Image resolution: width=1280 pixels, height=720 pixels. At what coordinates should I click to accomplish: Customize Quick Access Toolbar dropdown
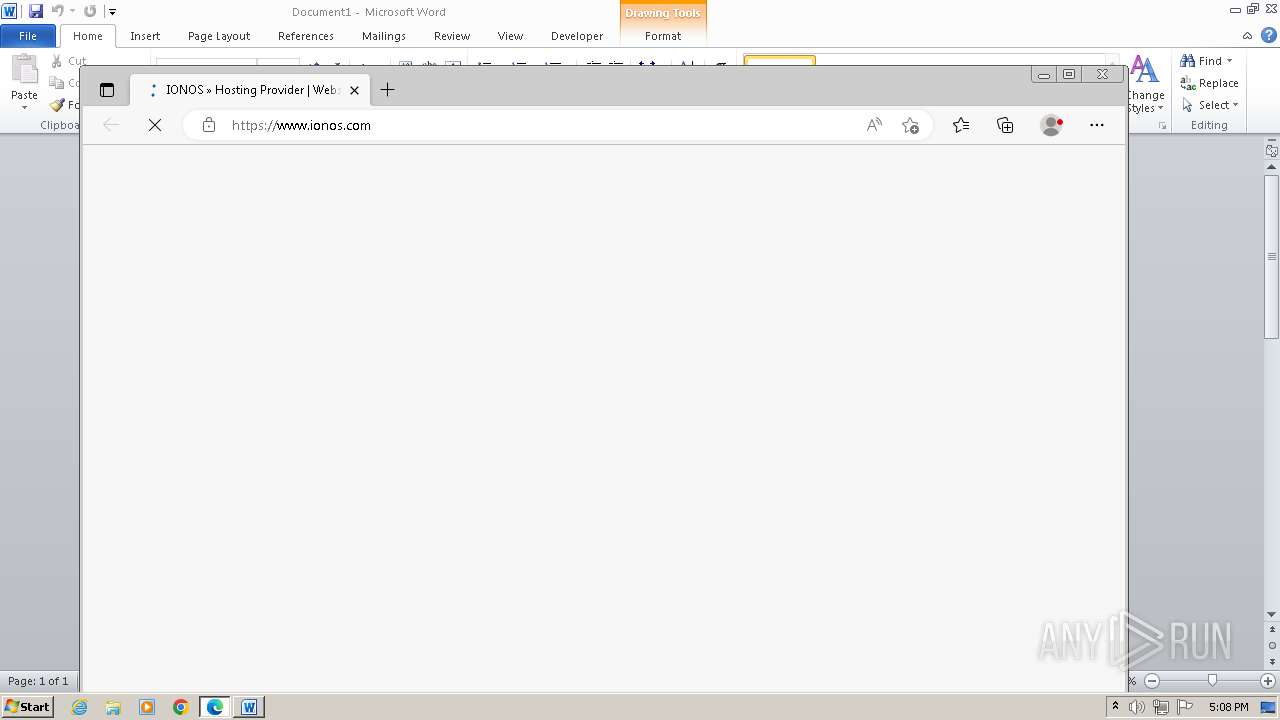click(x=112, y=12)
